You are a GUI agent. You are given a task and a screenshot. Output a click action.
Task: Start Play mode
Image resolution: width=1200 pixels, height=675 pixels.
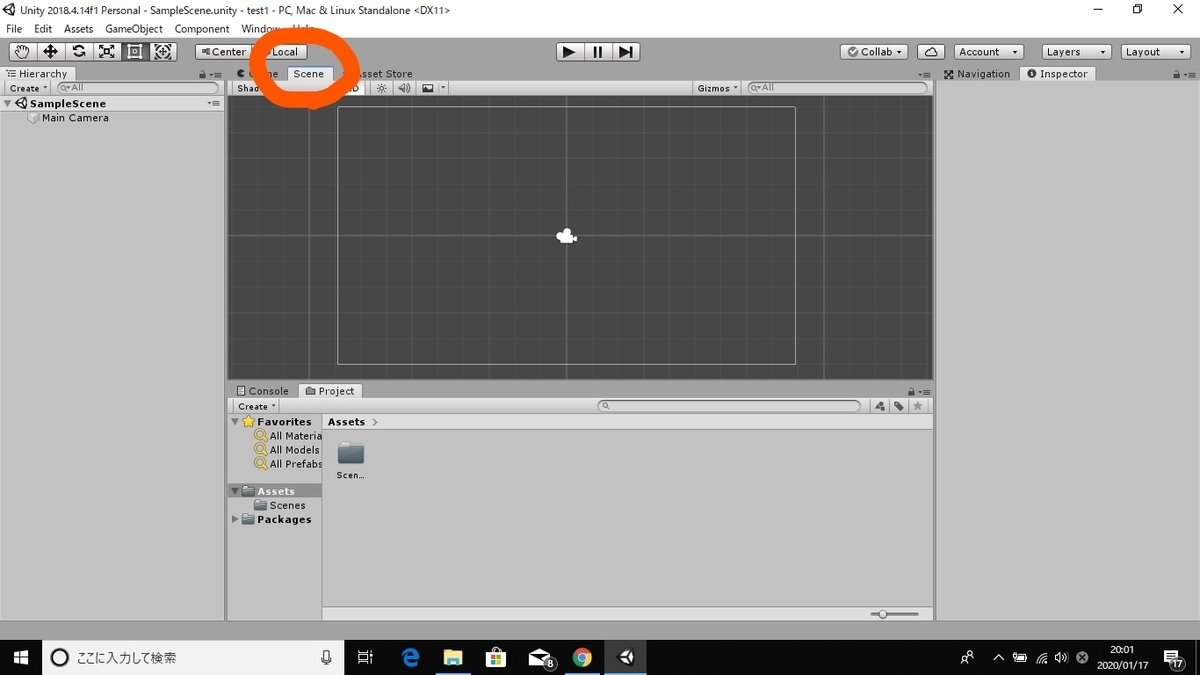coord(569,52)
